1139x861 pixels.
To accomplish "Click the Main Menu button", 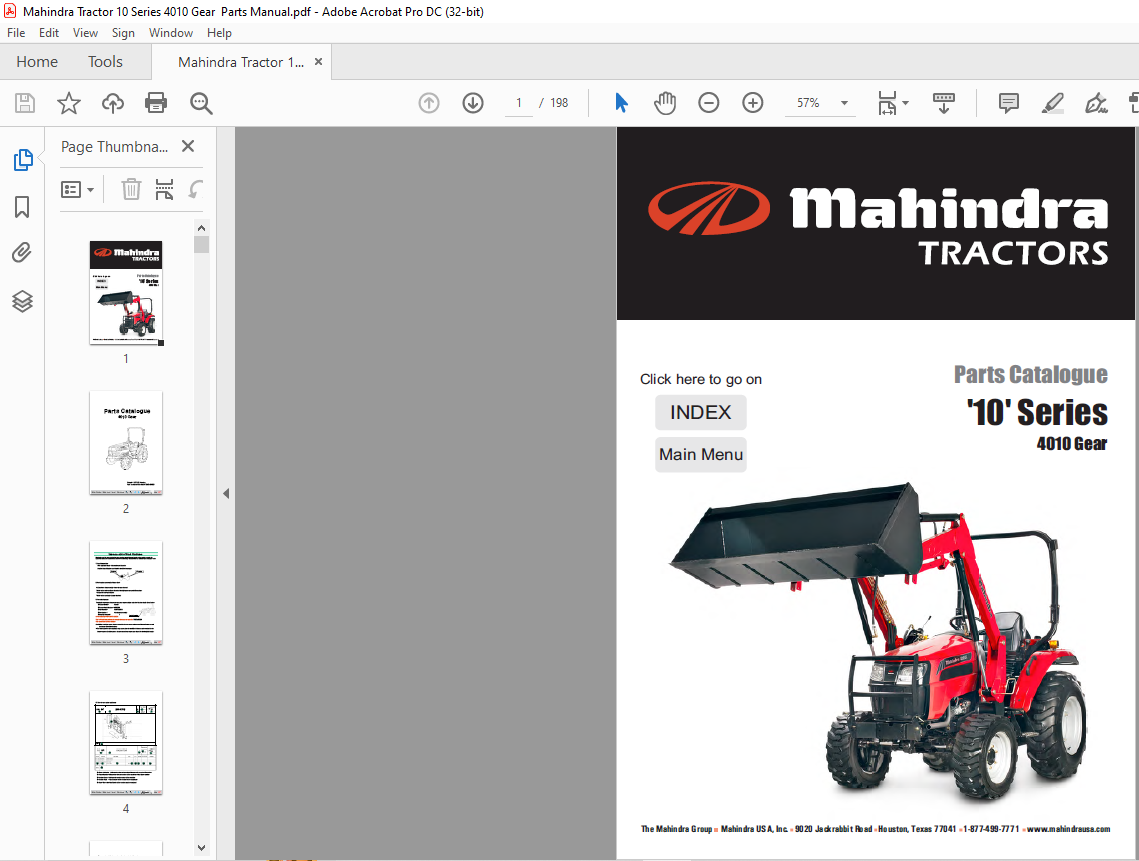I will (x=700, y=454).
